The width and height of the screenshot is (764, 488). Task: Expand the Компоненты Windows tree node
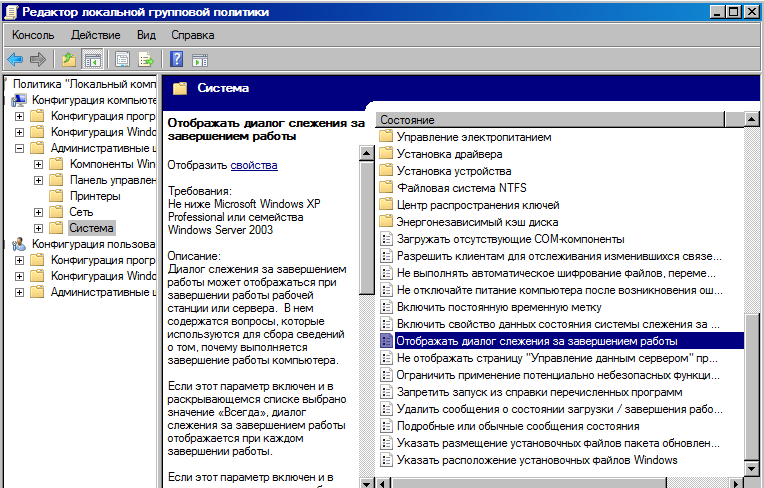point(39,164)
